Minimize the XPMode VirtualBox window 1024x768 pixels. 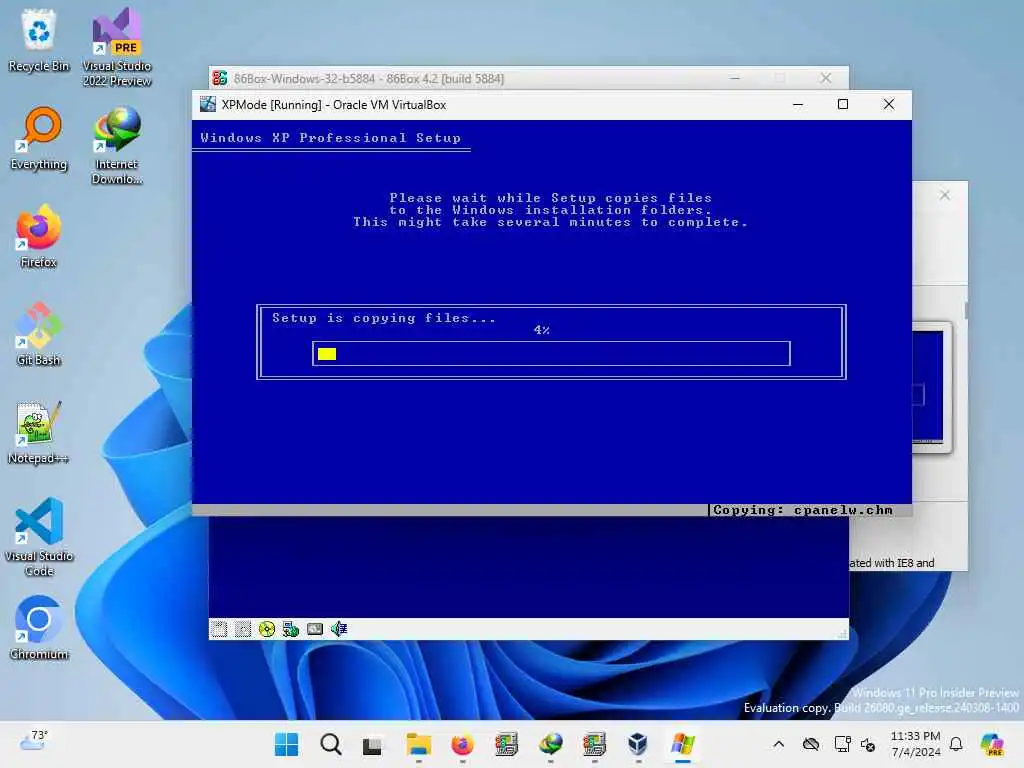coord(797,104)
